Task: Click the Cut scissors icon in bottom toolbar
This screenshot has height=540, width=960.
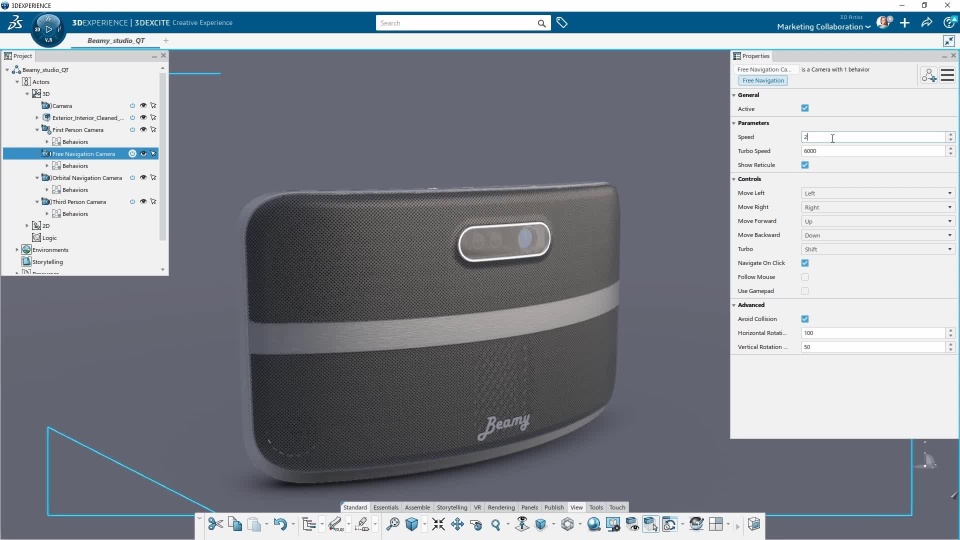Action: click(215, 524)
